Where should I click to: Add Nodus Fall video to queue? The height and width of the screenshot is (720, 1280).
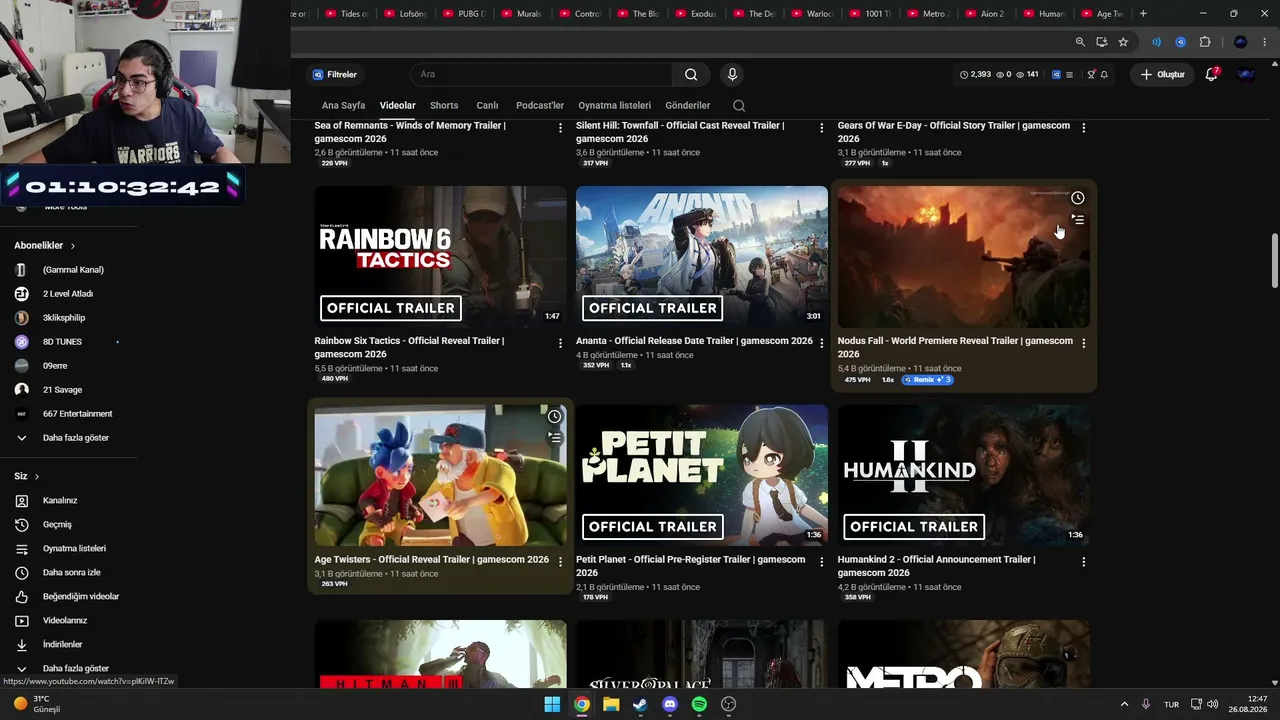click(x=1077, y=219)
